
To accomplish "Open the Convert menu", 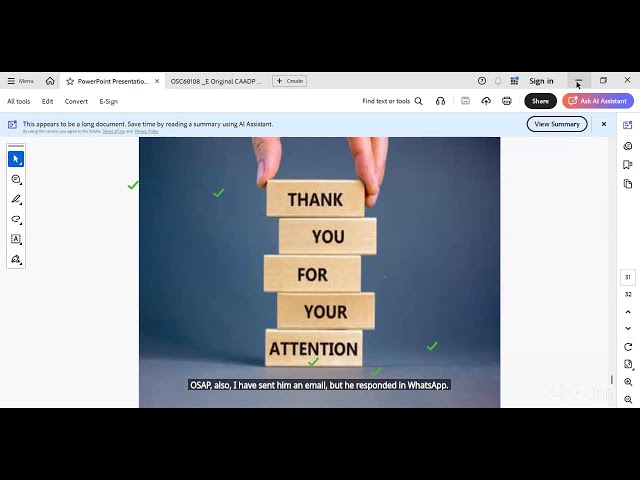I will pos(76,101).
